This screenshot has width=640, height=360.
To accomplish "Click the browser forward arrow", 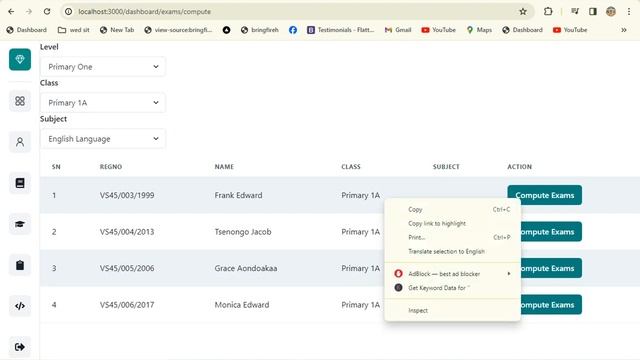I will coord(29,11).
